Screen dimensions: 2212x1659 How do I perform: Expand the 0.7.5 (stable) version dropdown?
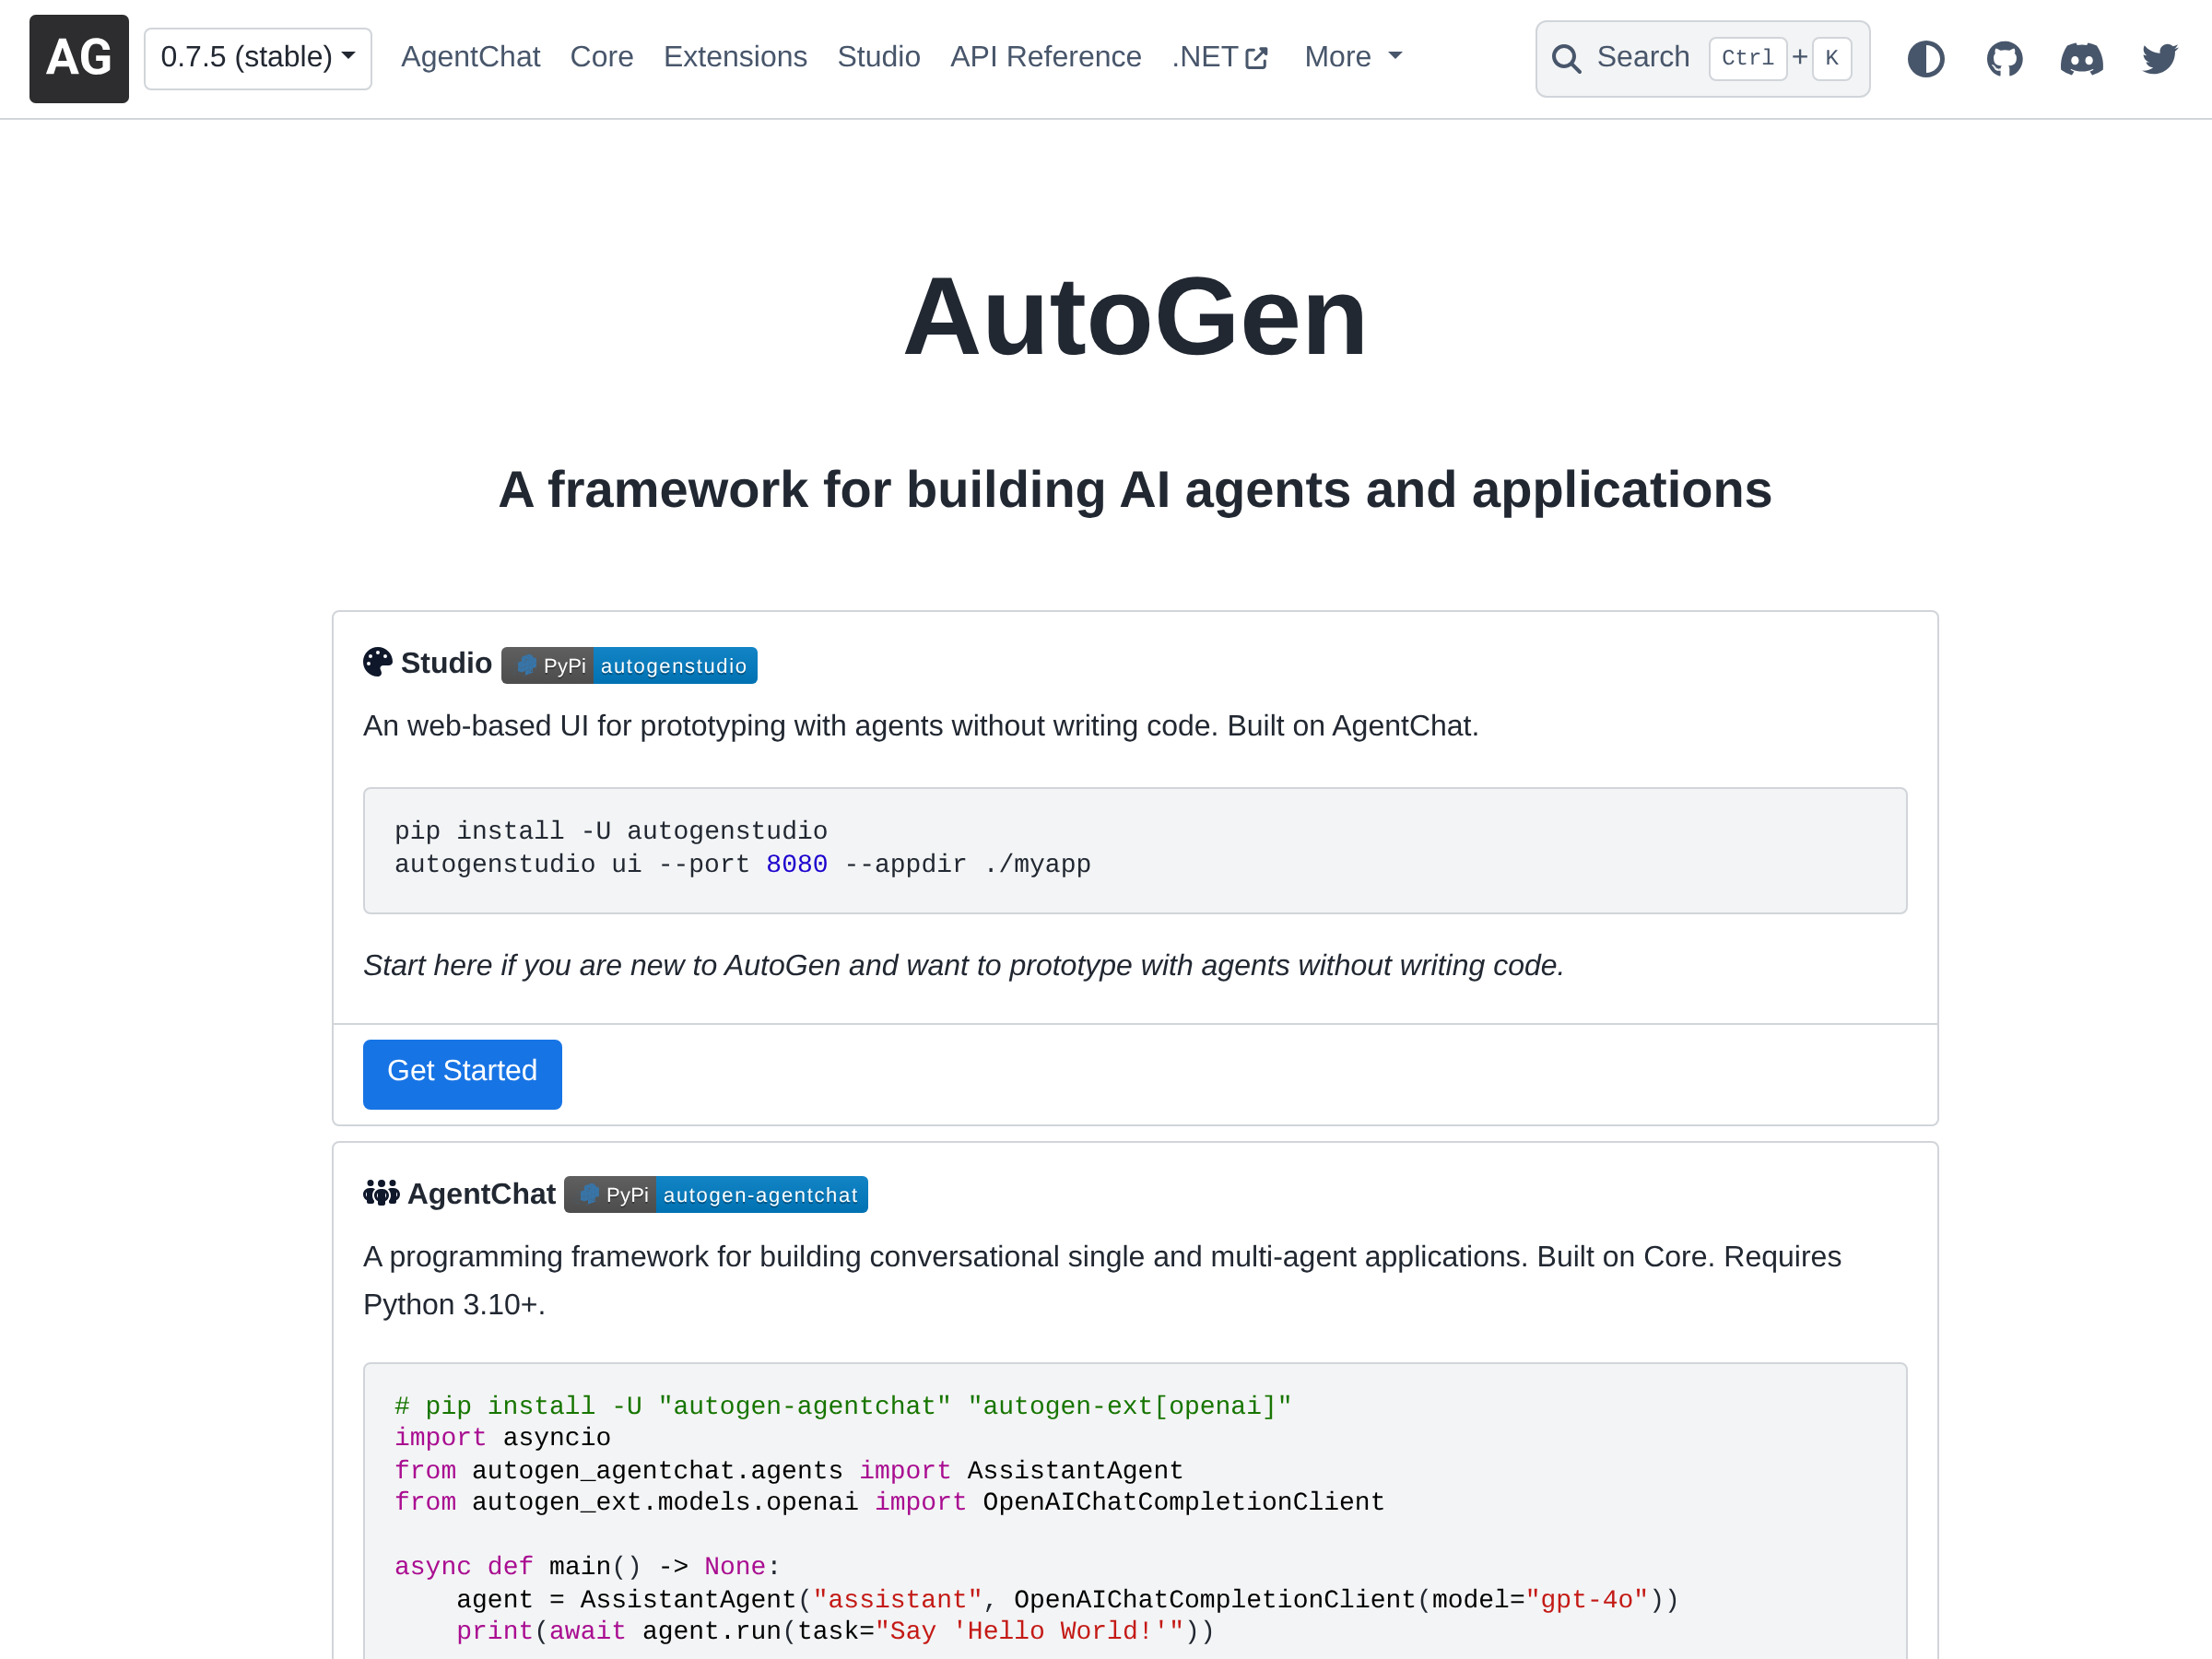tap(258, 58)
